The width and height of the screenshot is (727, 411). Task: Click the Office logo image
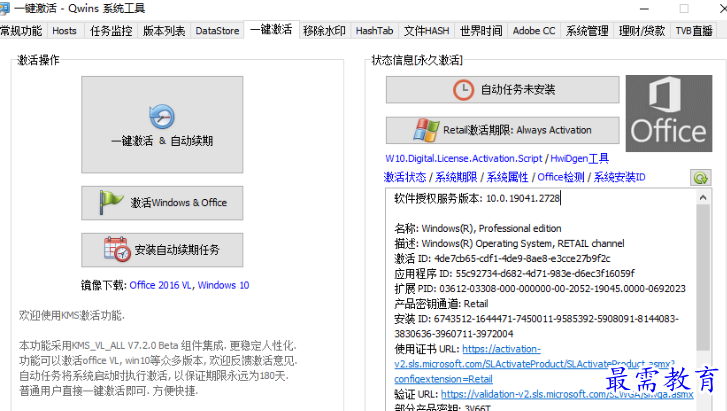(x=669, y=114)
